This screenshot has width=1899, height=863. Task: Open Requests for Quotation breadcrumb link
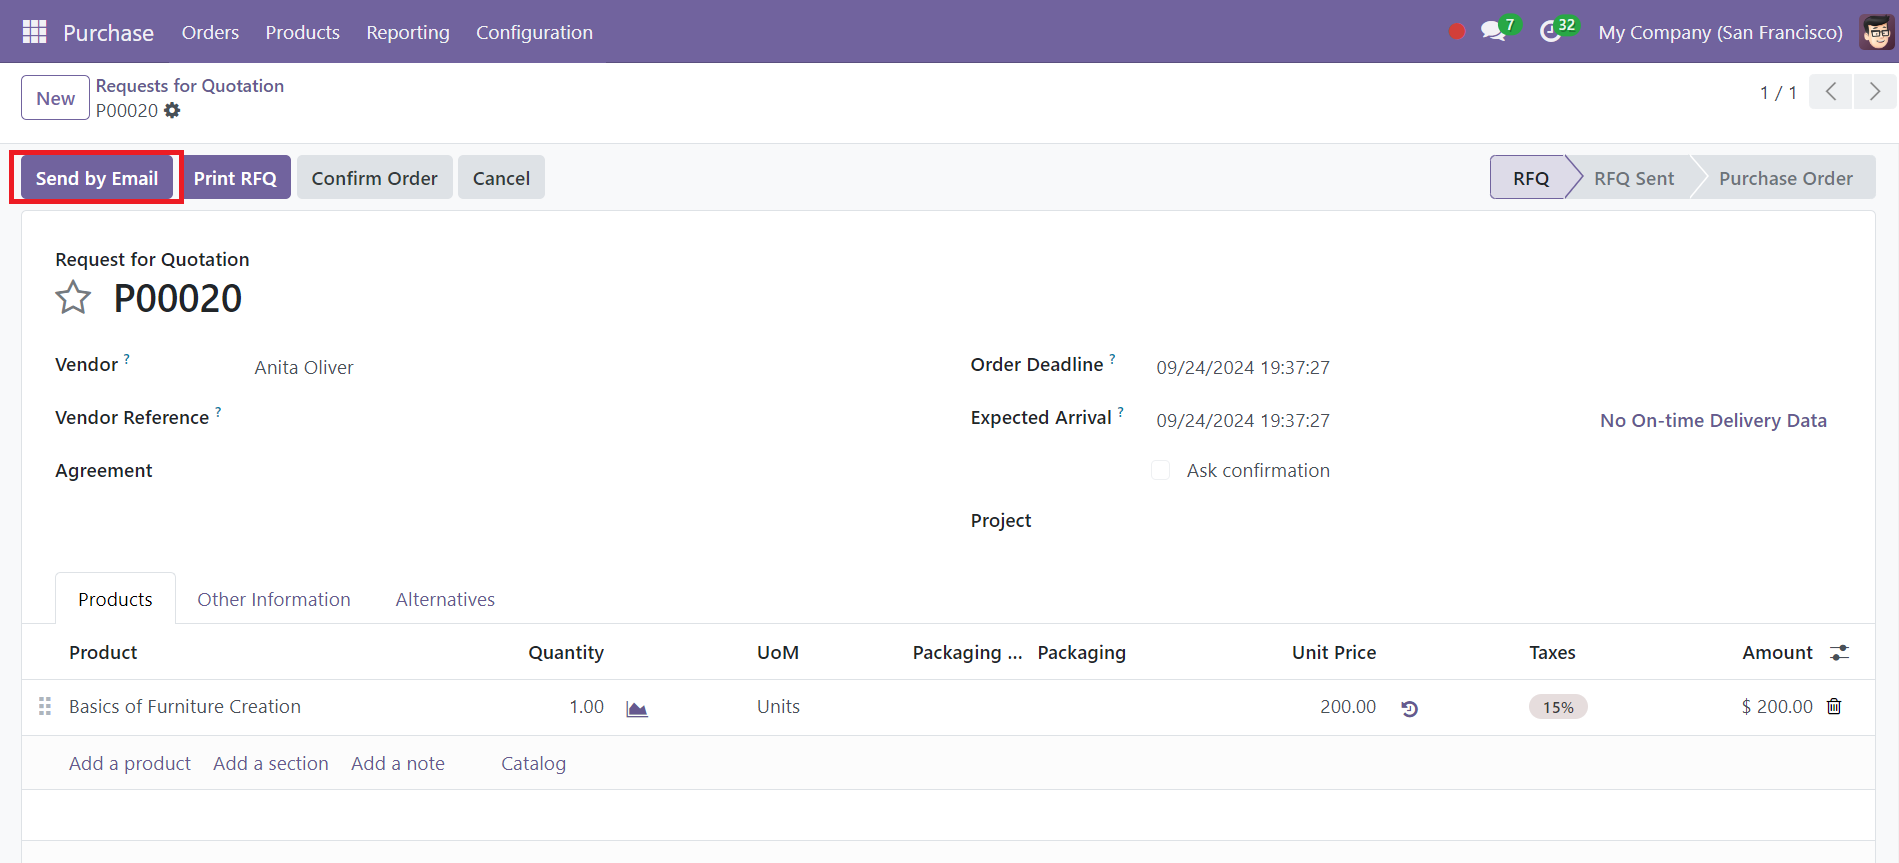[x=190, y=86]
